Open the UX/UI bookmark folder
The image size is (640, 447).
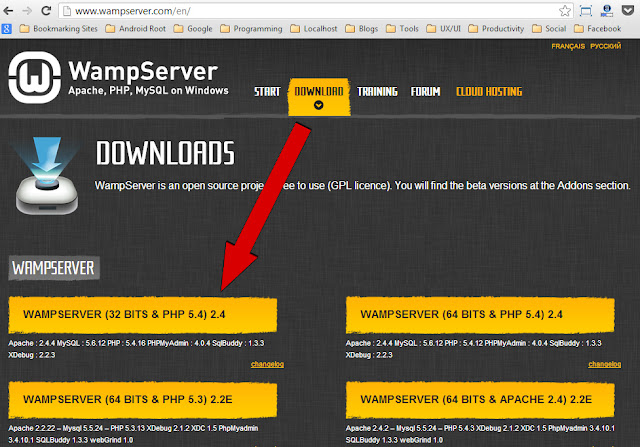tap(443, 29)
